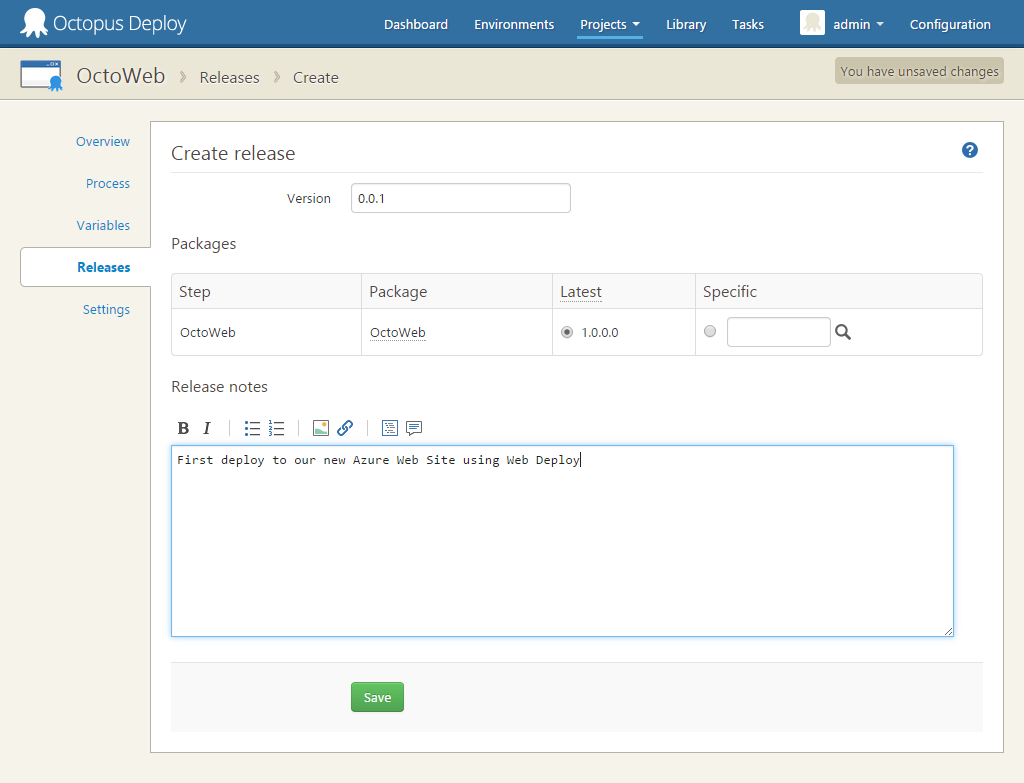
Task: Click the Version input field
Action: [460, 198]
